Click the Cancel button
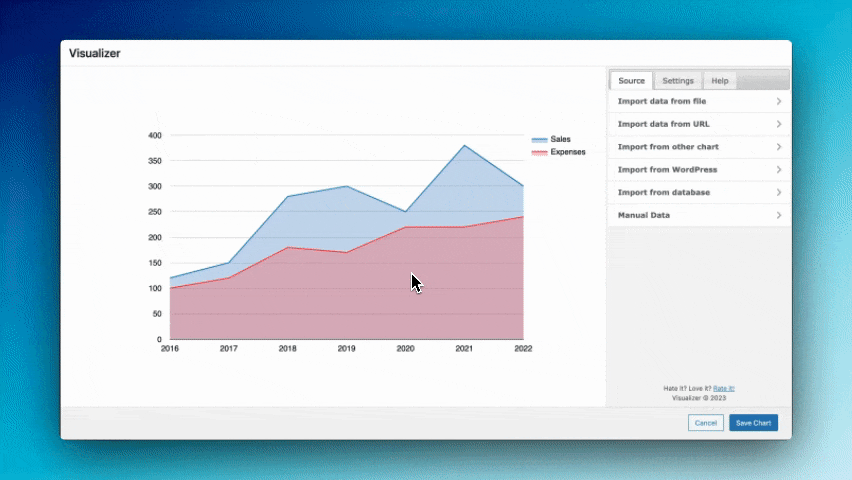The image size is (852, 480). (x=705, y=423)
